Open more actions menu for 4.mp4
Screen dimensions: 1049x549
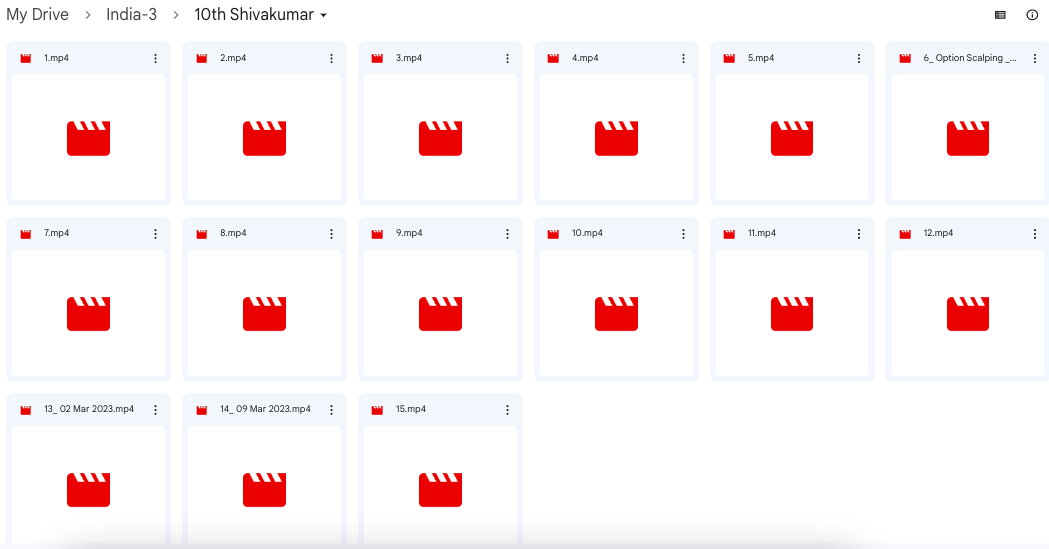tap(683, 58)
